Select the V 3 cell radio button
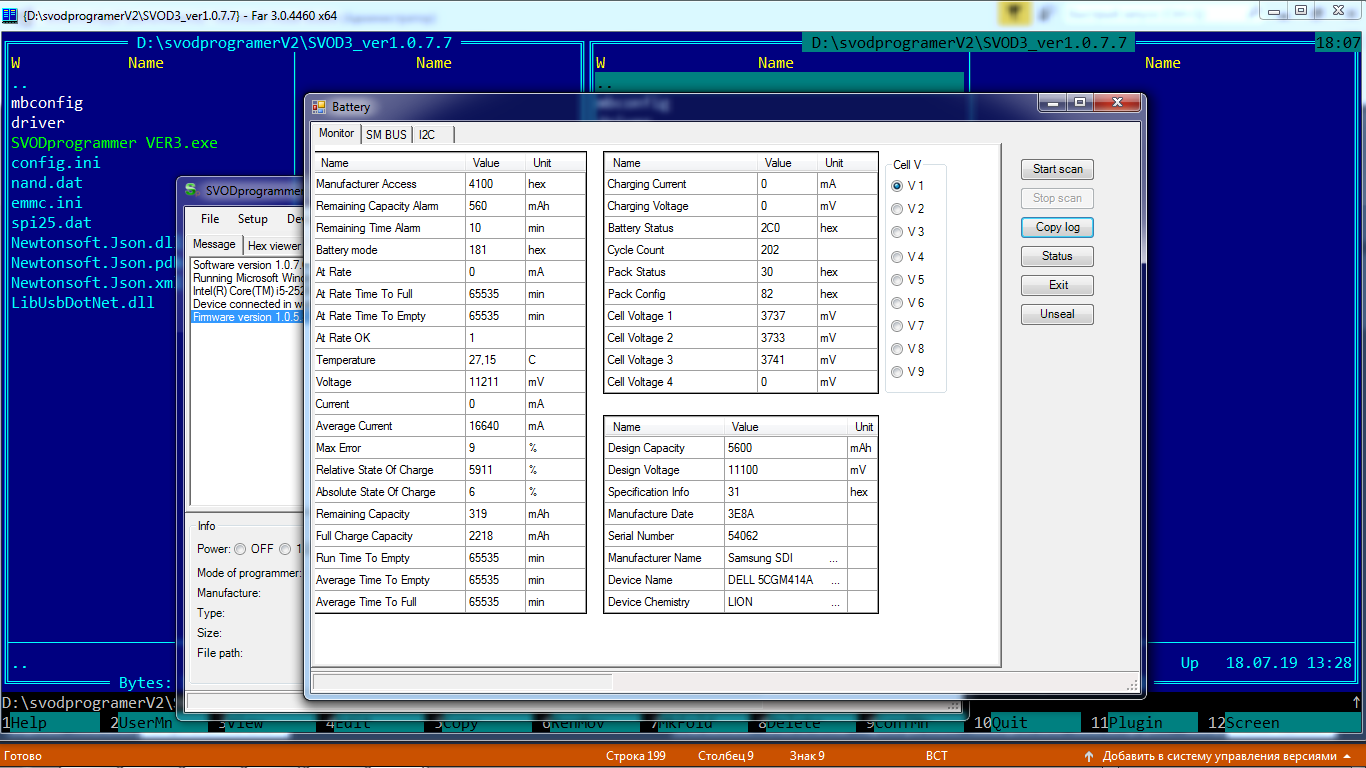This screenshot has width=1366, height=768. pyautogui.click(x=897, y=232)
